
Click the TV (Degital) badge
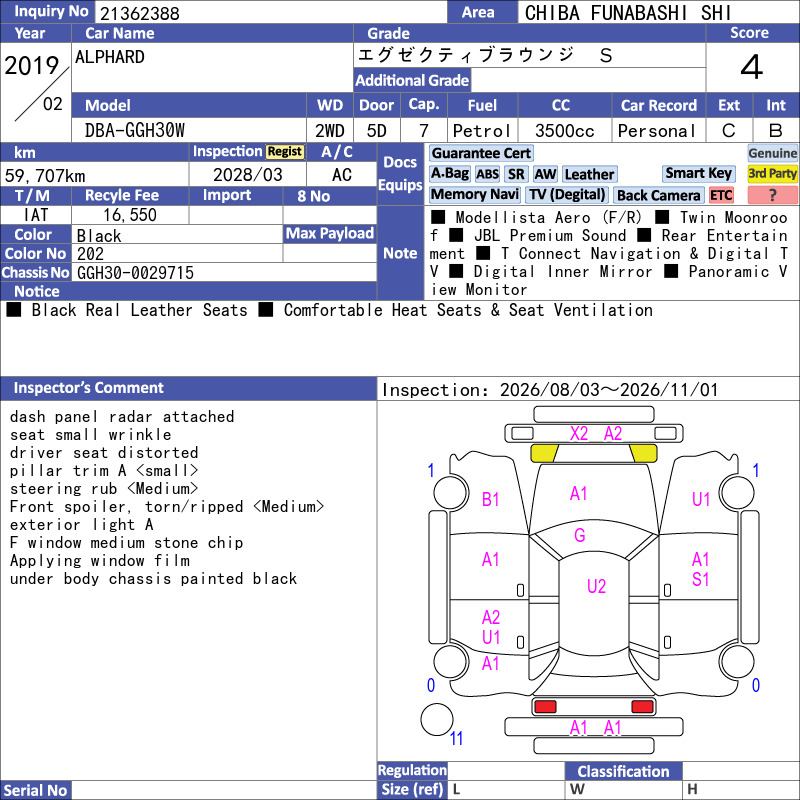click(567, 194)
